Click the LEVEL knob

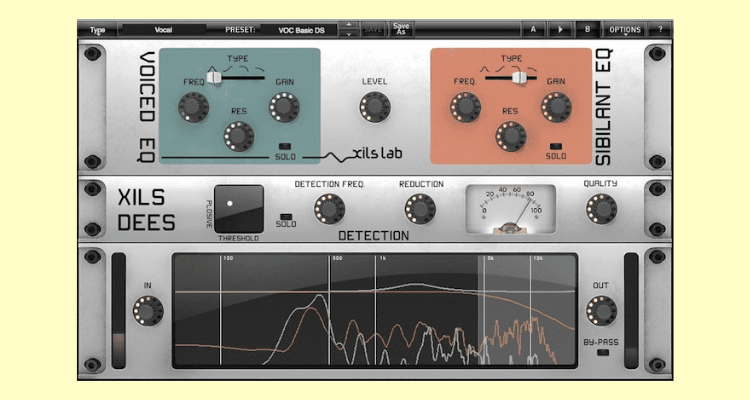(375, 107)
